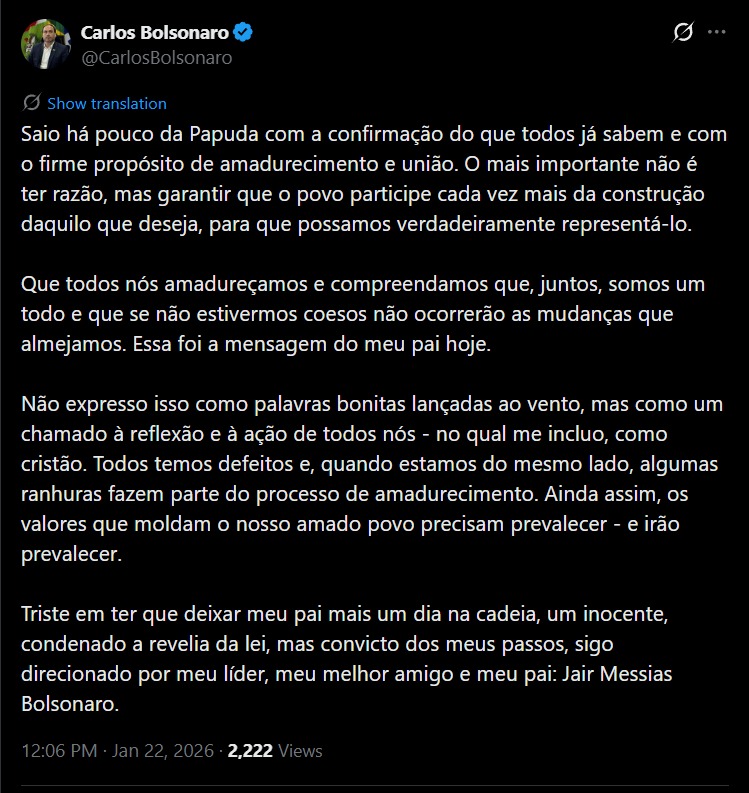Click the paragraph starting "Saio há pouco"

(x=370, y=178)
